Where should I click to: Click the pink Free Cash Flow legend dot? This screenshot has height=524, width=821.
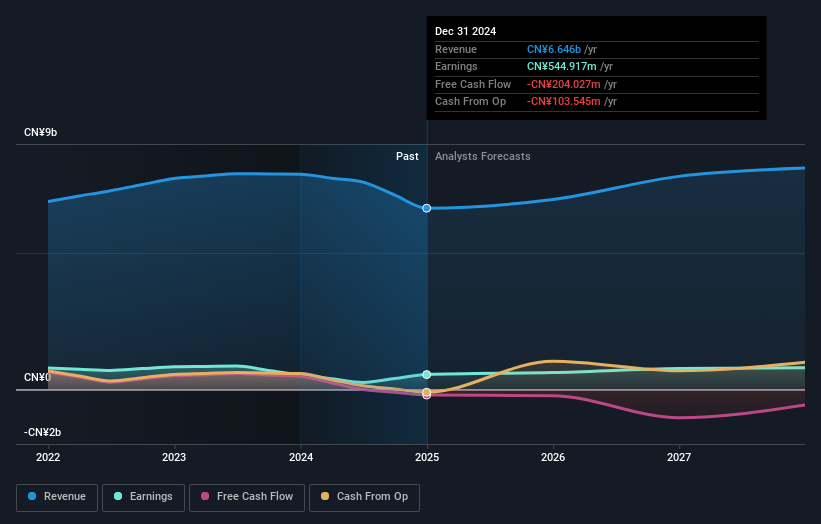[205, 496]
